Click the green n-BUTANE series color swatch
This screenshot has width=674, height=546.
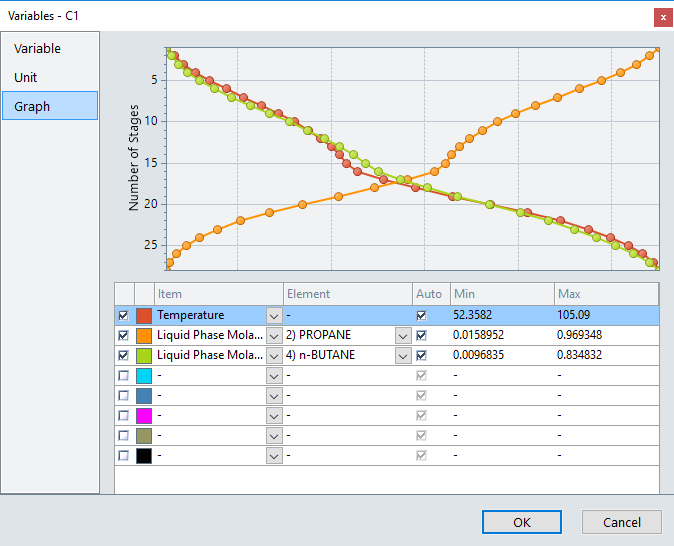144,355
